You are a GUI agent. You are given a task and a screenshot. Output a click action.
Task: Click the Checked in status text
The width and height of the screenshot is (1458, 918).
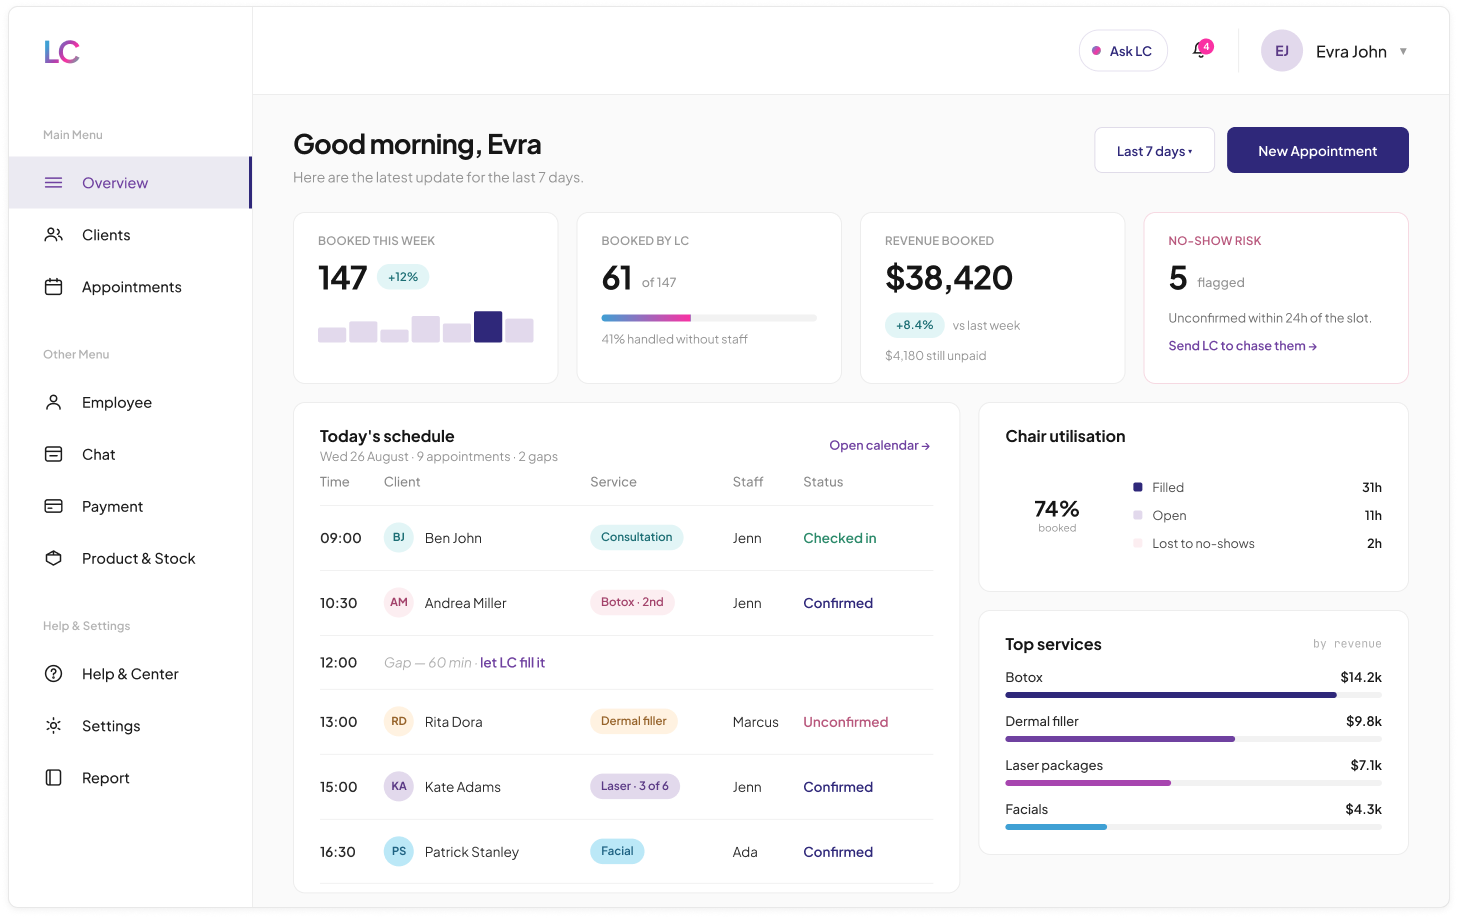pyautogui.click(x=840, y=538)
